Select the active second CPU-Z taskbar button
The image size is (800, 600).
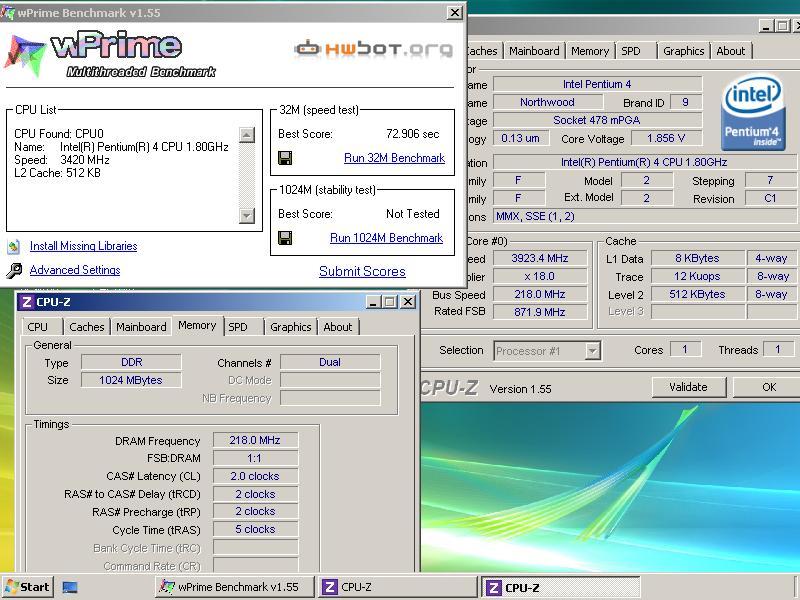coord(560,587)
